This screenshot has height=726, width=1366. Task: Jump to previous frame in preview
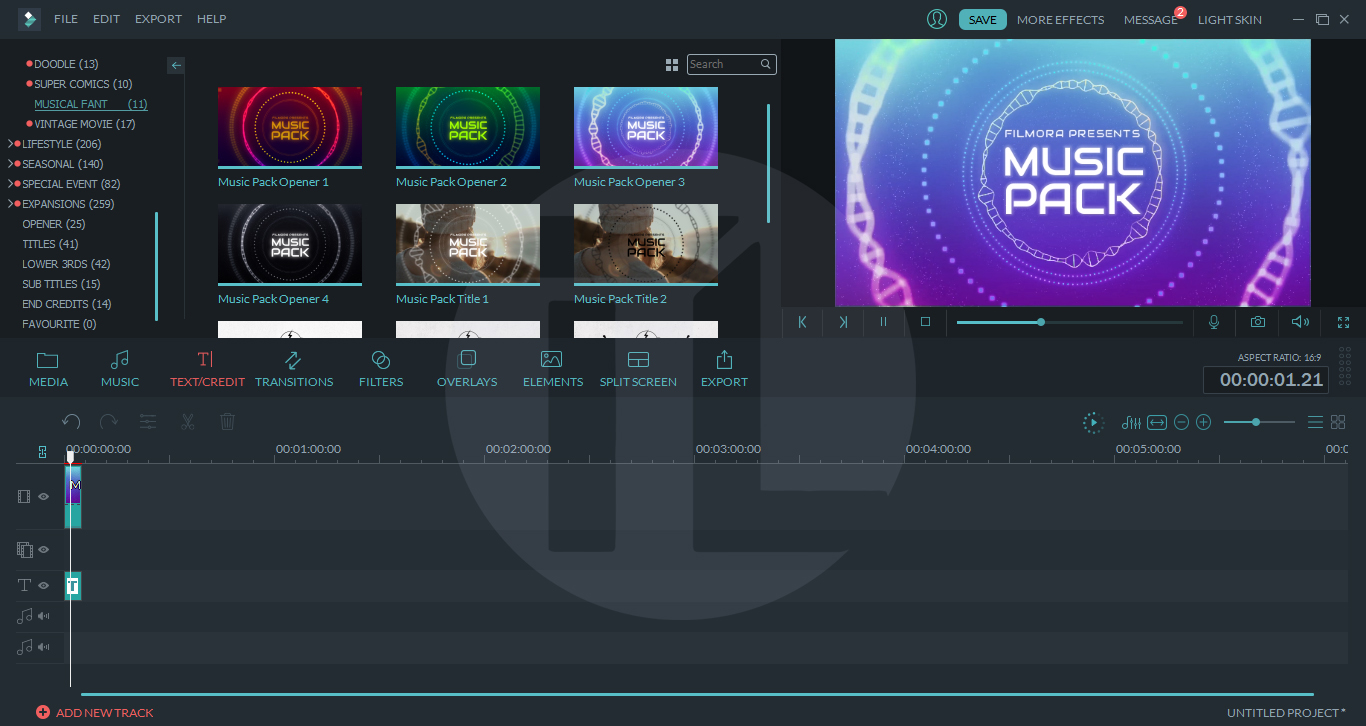802,322
